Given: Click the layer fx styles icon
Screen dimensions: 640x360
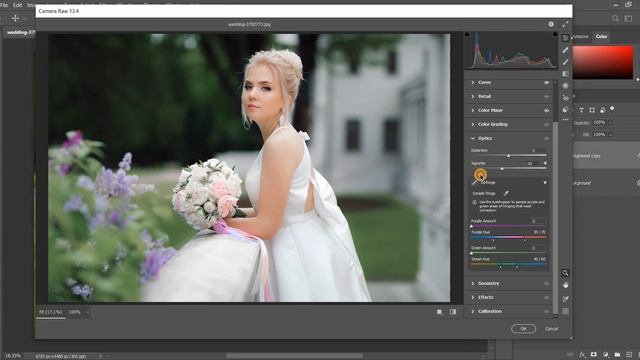Looking at the screenshot, I should point(582,355).
